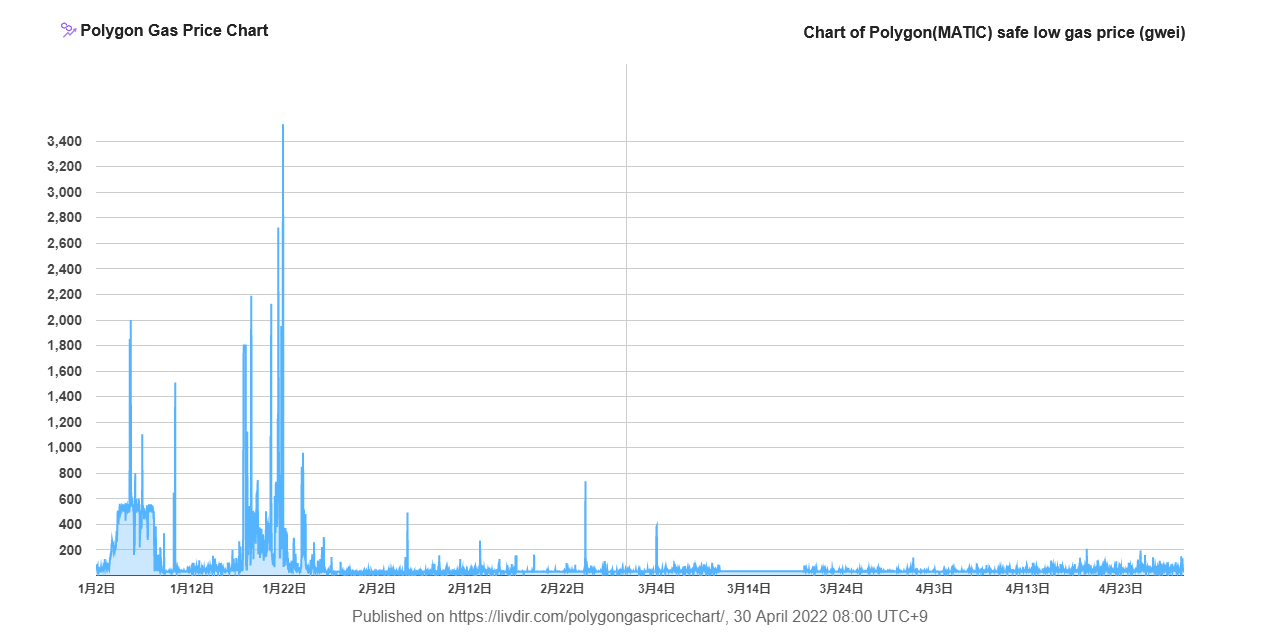Viewport: 1280px width, 640px height.
Task: Click the spike peak right of 2月22日
Action: click(x=585, y=483)
